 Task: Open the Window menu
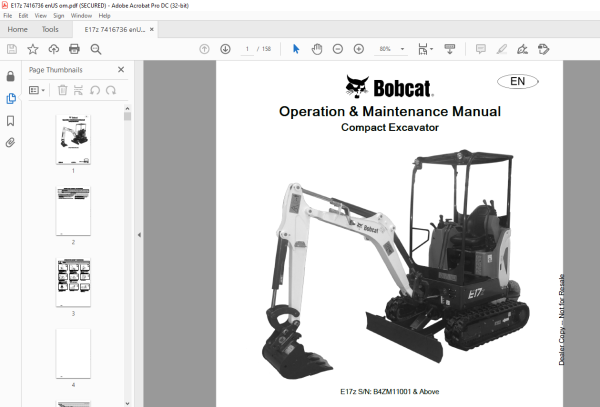tap(81, 16)
